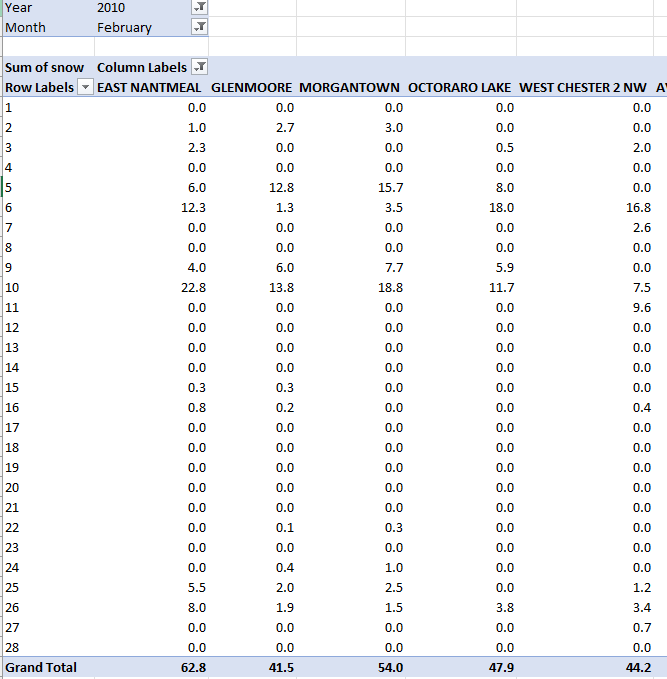The width and height of the screenshot is (667, 679).
Task: Select the EAST NANTMEAL column header
Action: pos(150,87)
